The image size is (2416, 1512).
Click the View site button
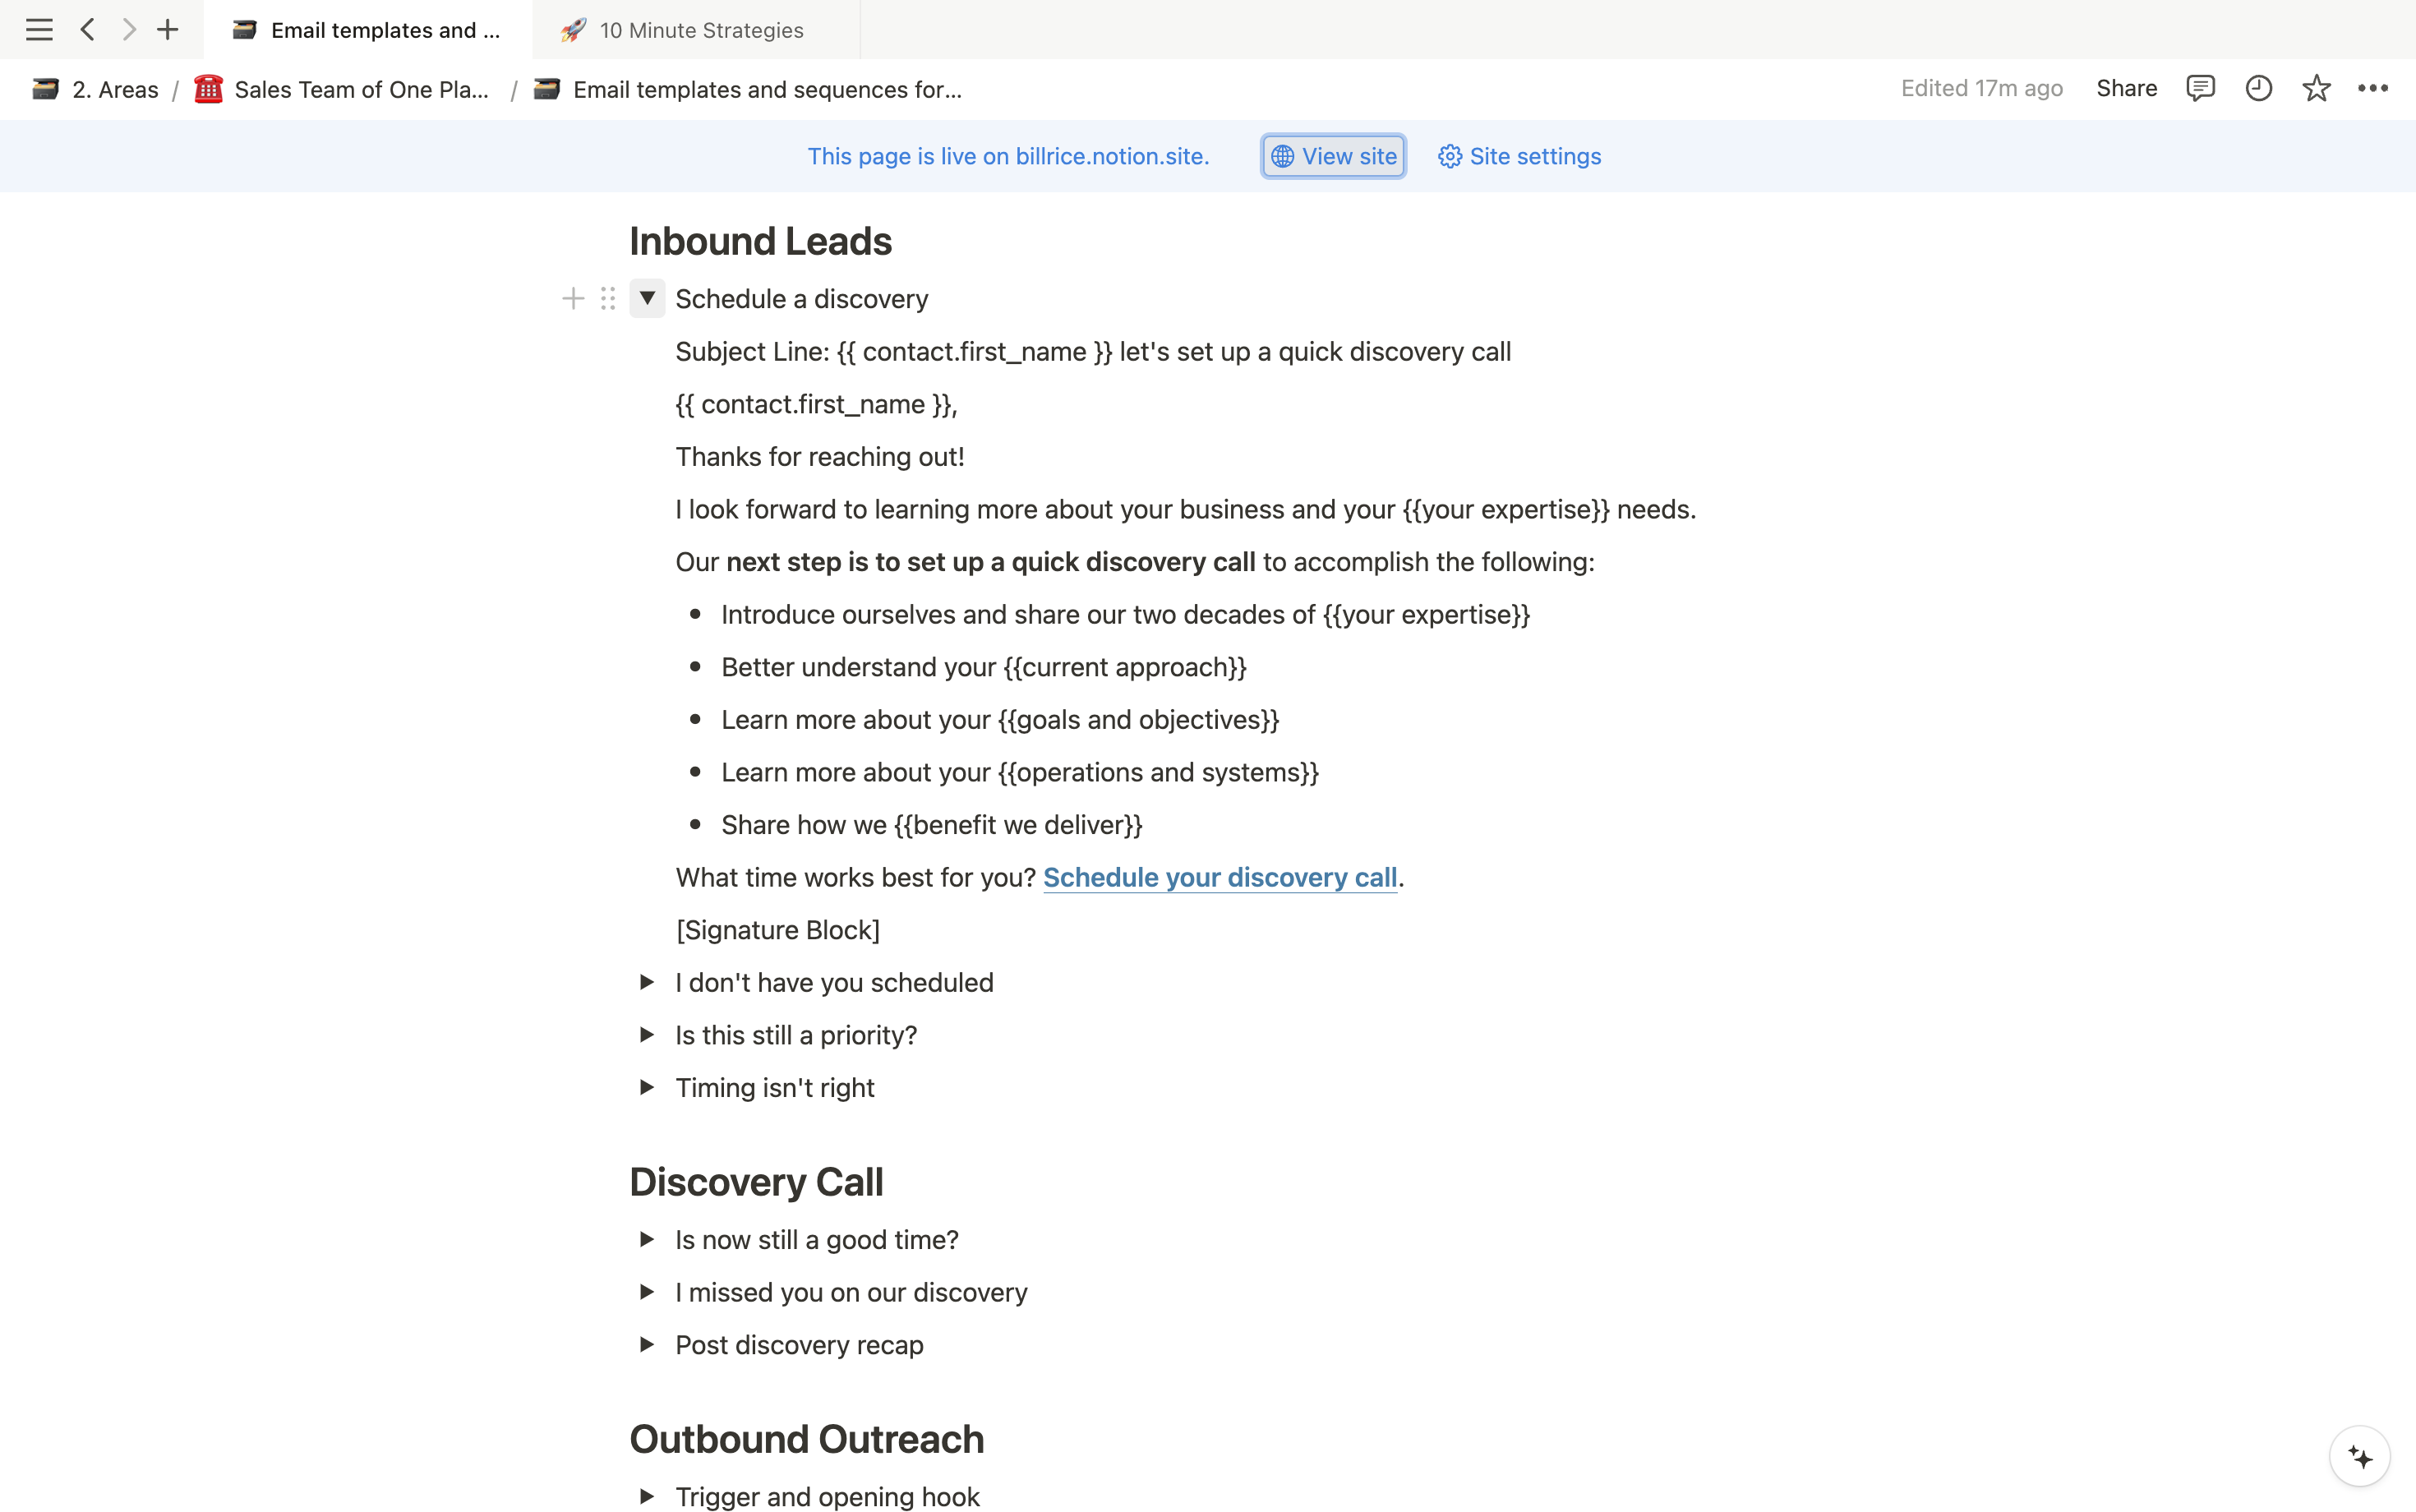(1333, 156)
